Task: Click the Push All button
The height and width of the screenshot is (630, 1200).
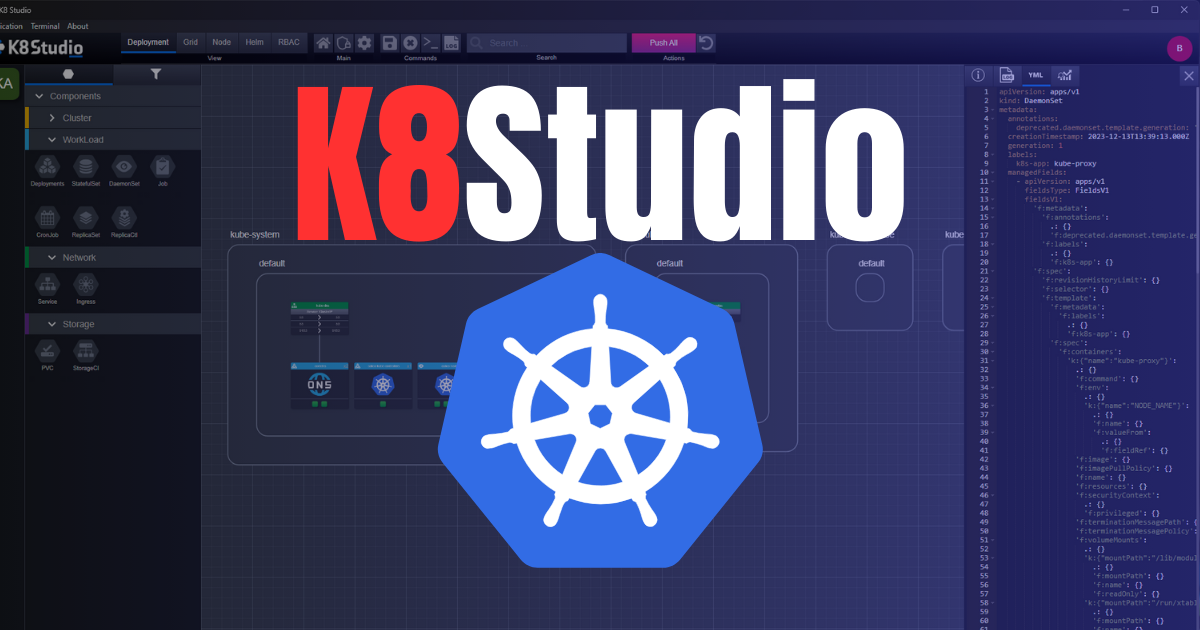Action: pos(663,42)
